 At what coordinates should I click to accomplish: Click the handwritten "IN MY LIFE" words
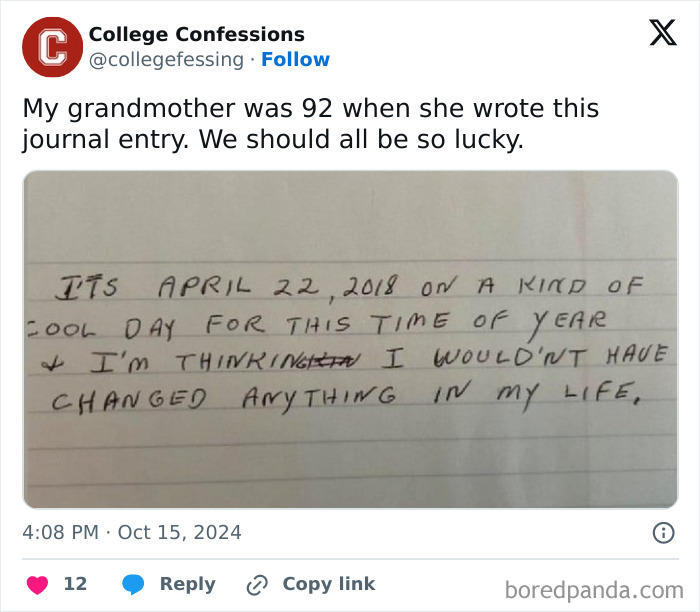click(545, 397)
